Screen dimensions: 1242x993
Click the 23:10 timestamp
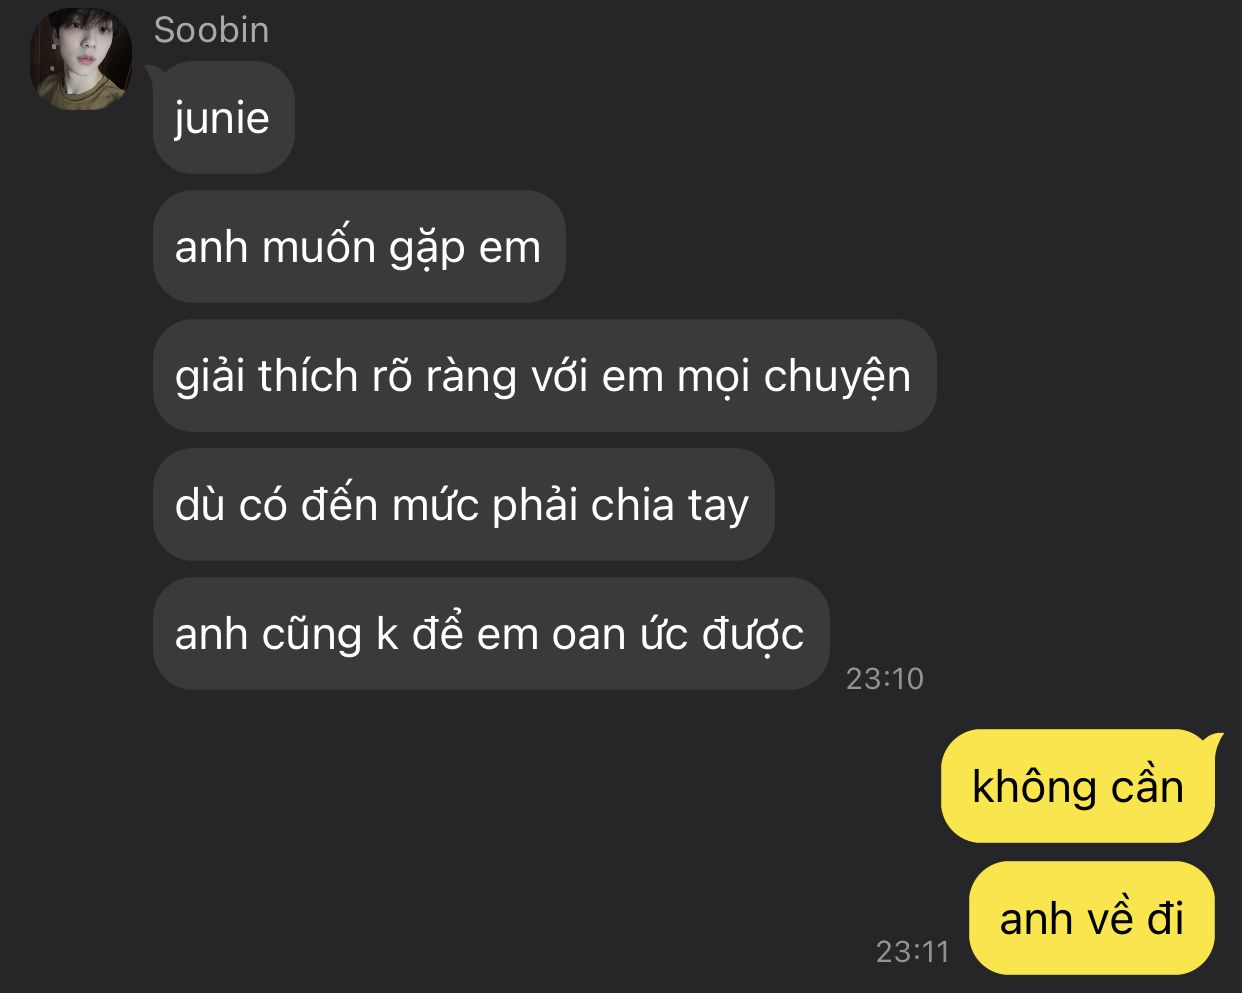click(884, 678)
